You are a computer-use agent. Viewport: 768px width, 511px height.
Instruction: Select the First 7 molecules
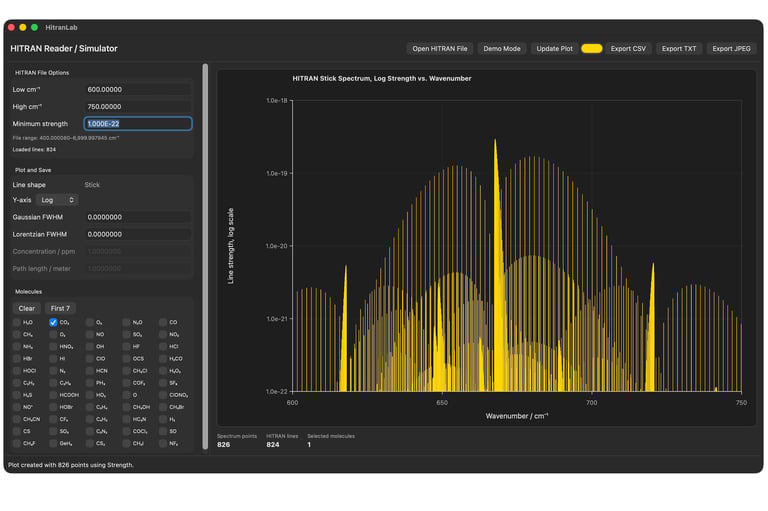[x=60, y=308]
